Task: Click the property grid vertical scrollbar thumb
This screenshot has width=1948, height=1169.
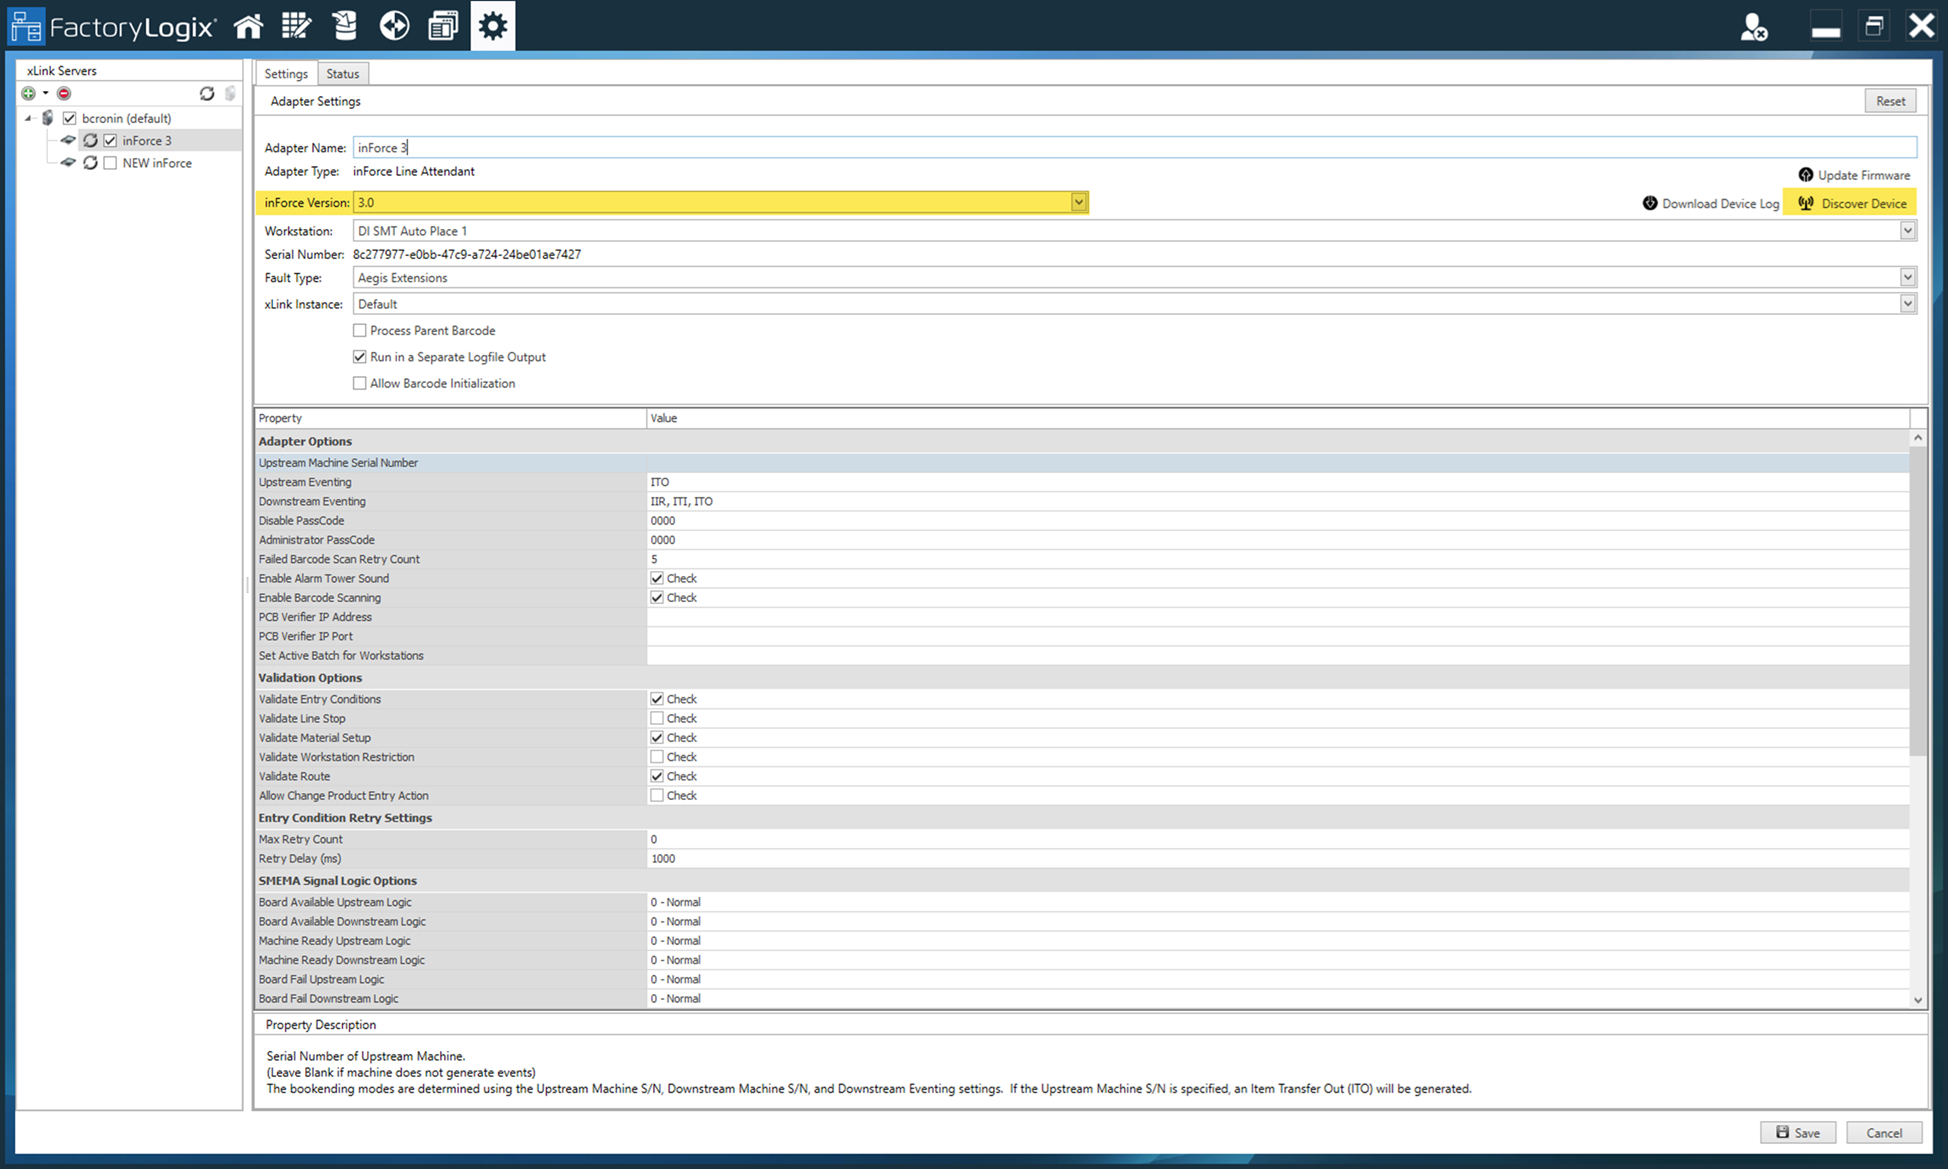Action: (x=1917, y=601)
